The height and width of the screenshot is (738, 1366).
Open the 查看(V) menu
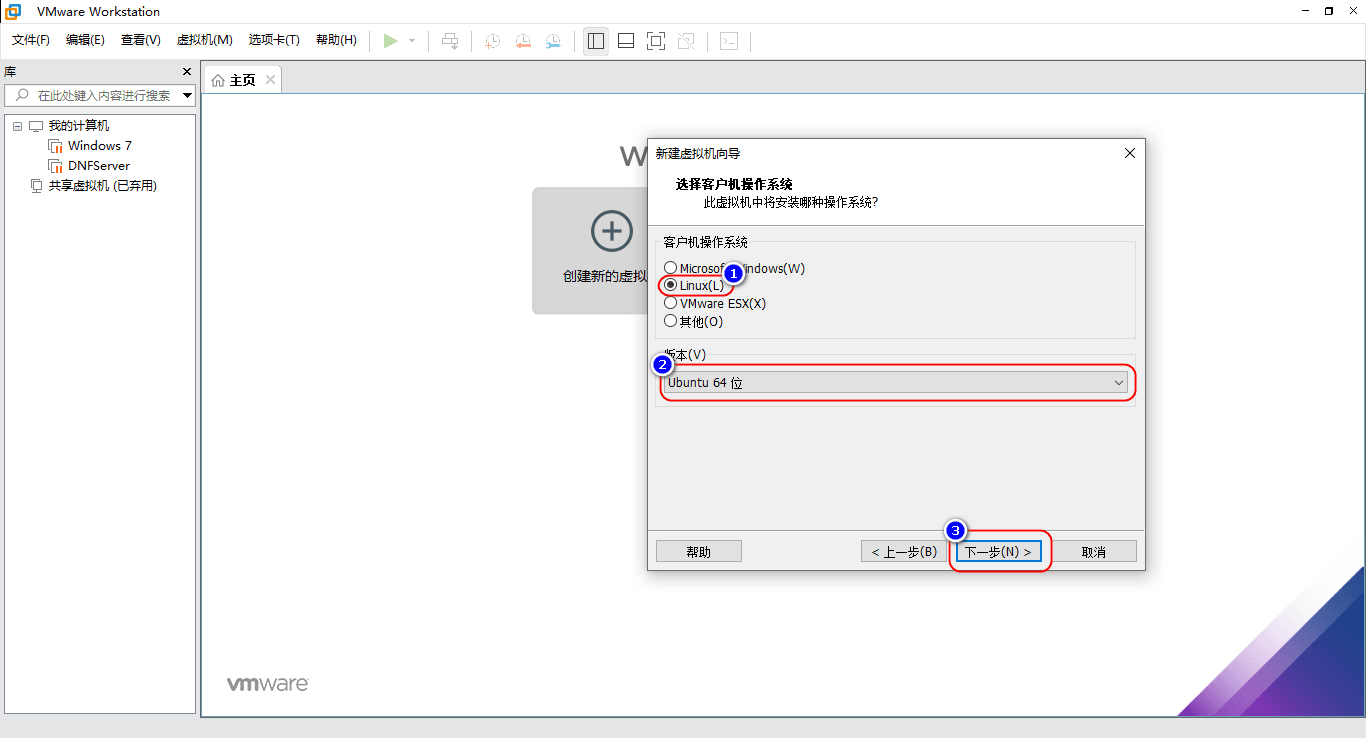(140, 40)
